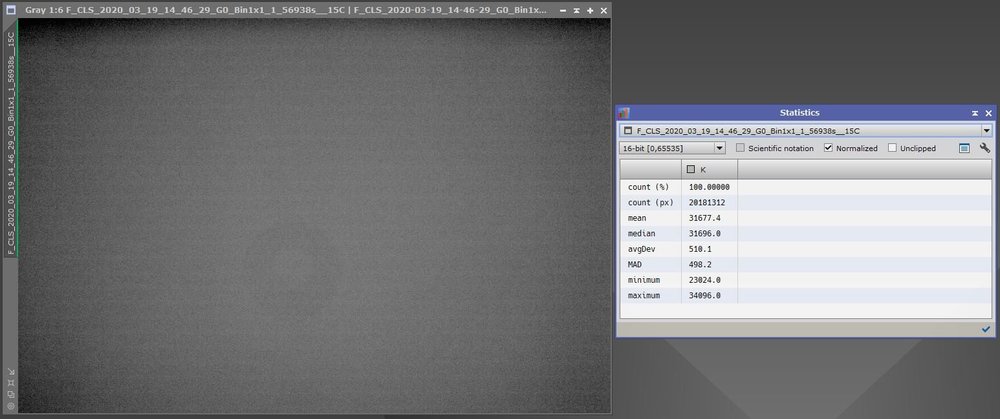The height and width of the screenshot is (419, 1000).
Task: Open the view selection dropdown in Statistics
Action: 987,131
